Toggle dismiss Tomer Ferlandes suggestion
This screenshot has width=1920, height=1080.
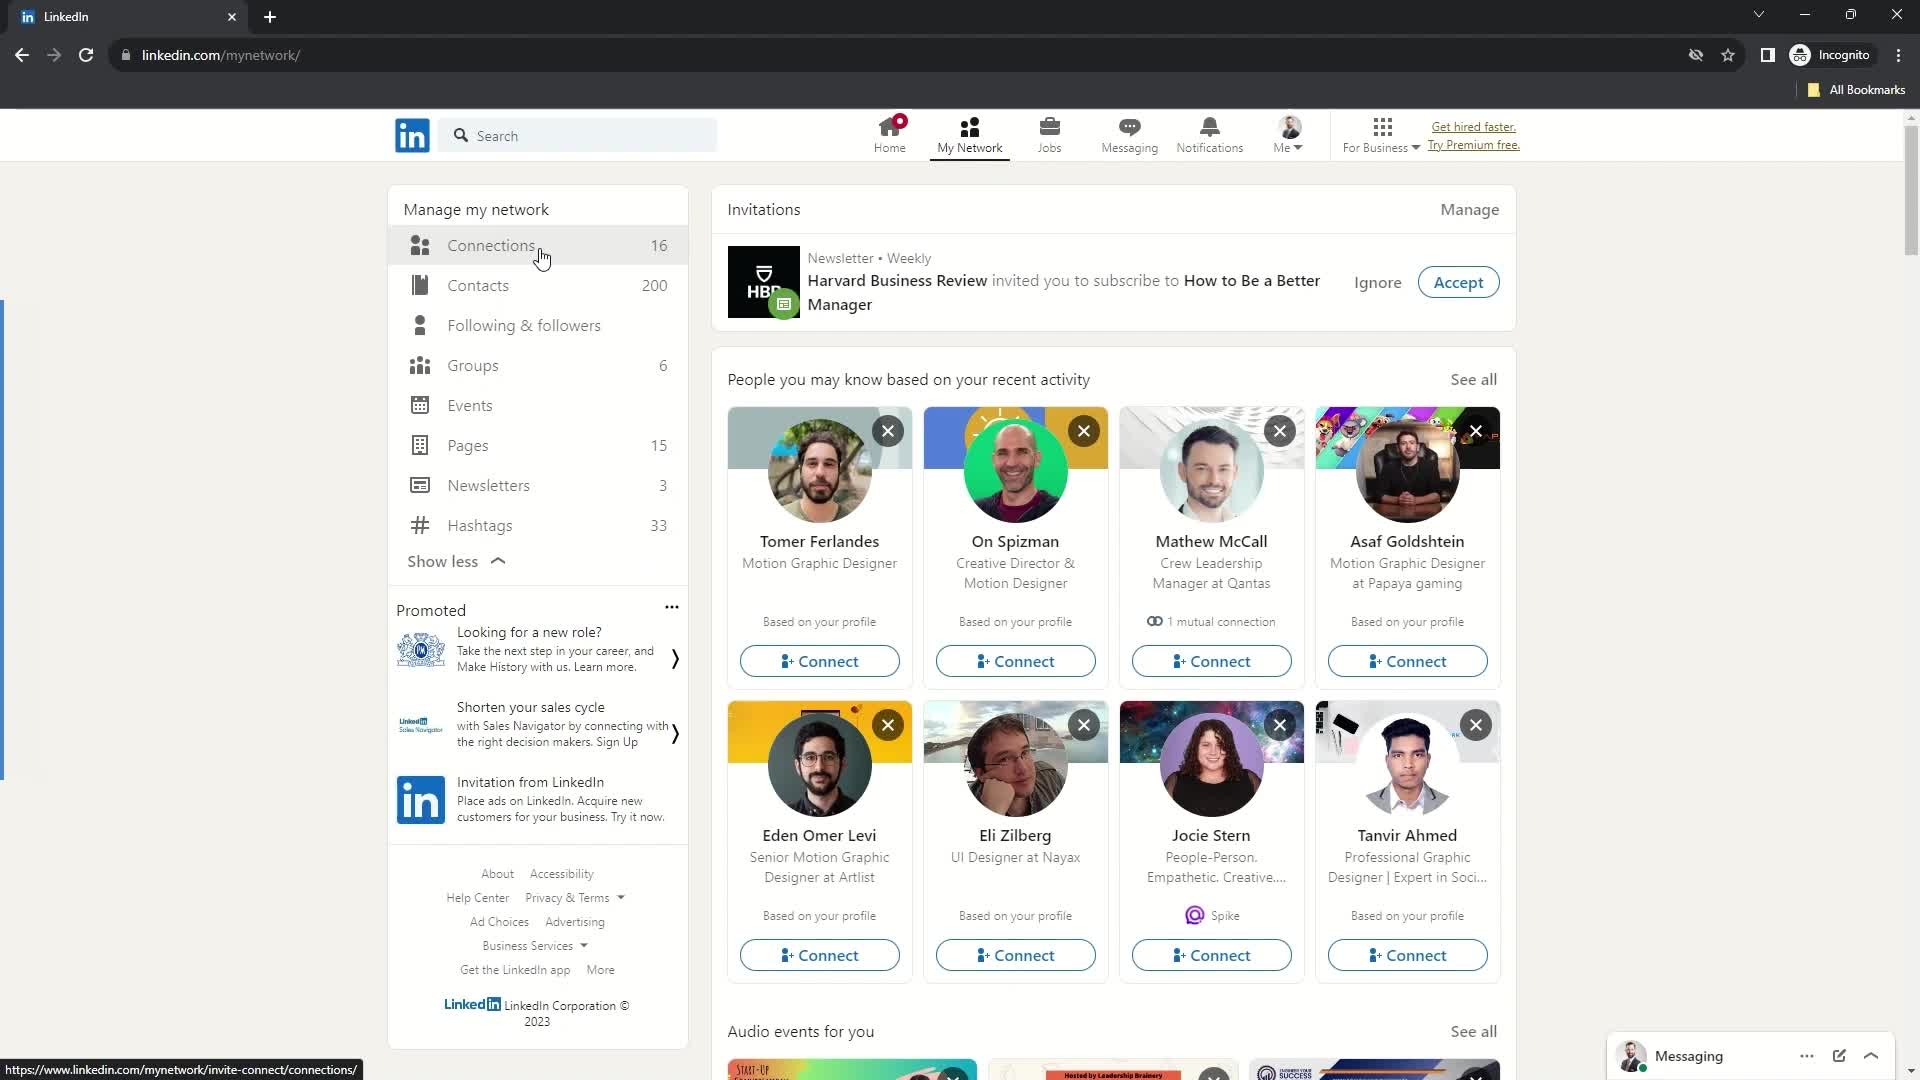click(x=889, y=431)
